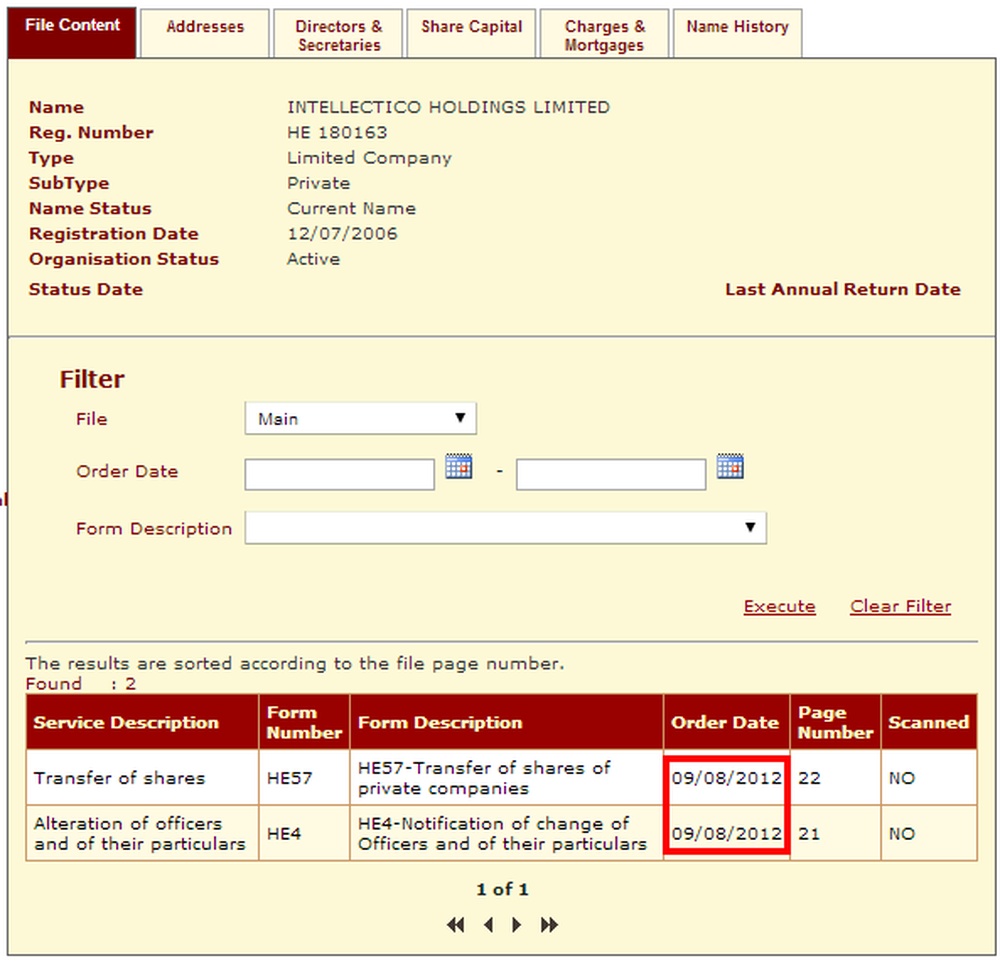Focus the Order Date start input field

[339, 474]
